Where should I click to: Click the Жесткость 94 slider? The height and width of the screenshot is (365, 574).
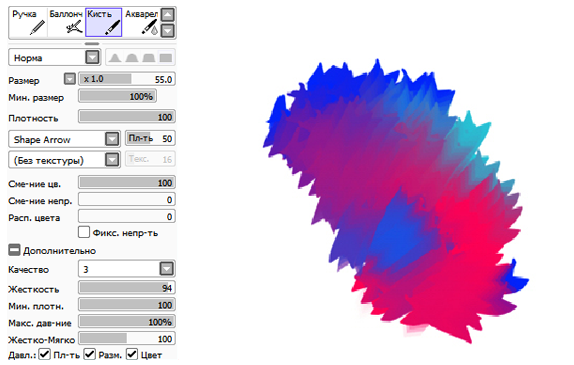[x=127, y=288]
